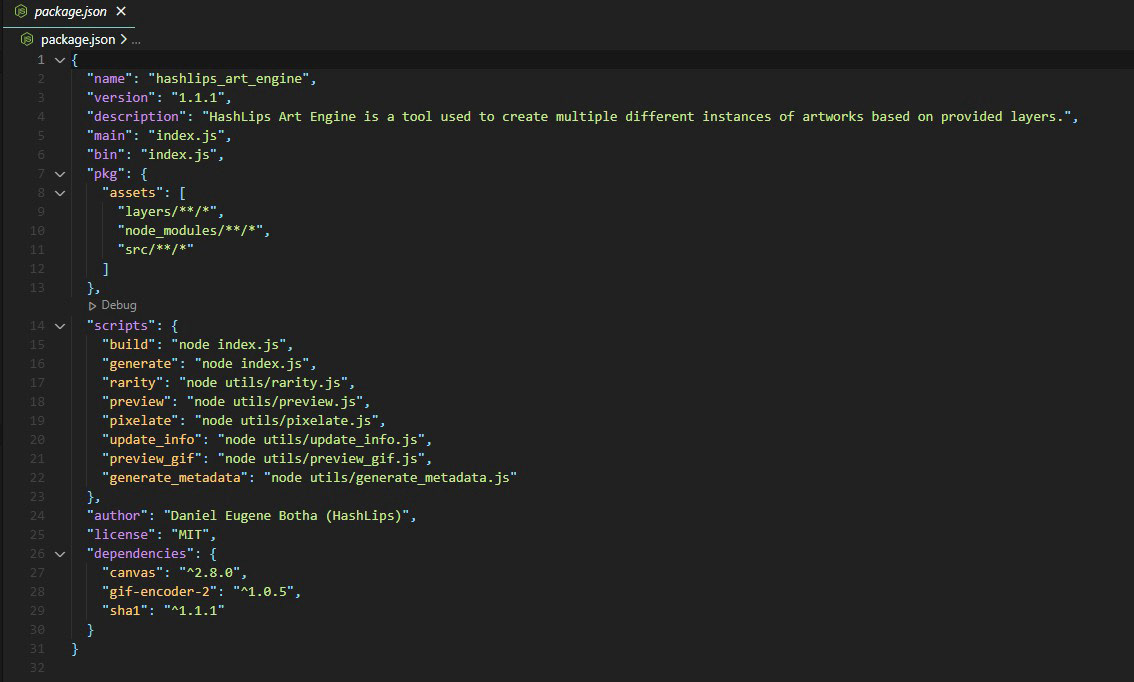Click the "preview_gif" script key
This screenshot has width=1134, height=682.
[x=152, y=459]
